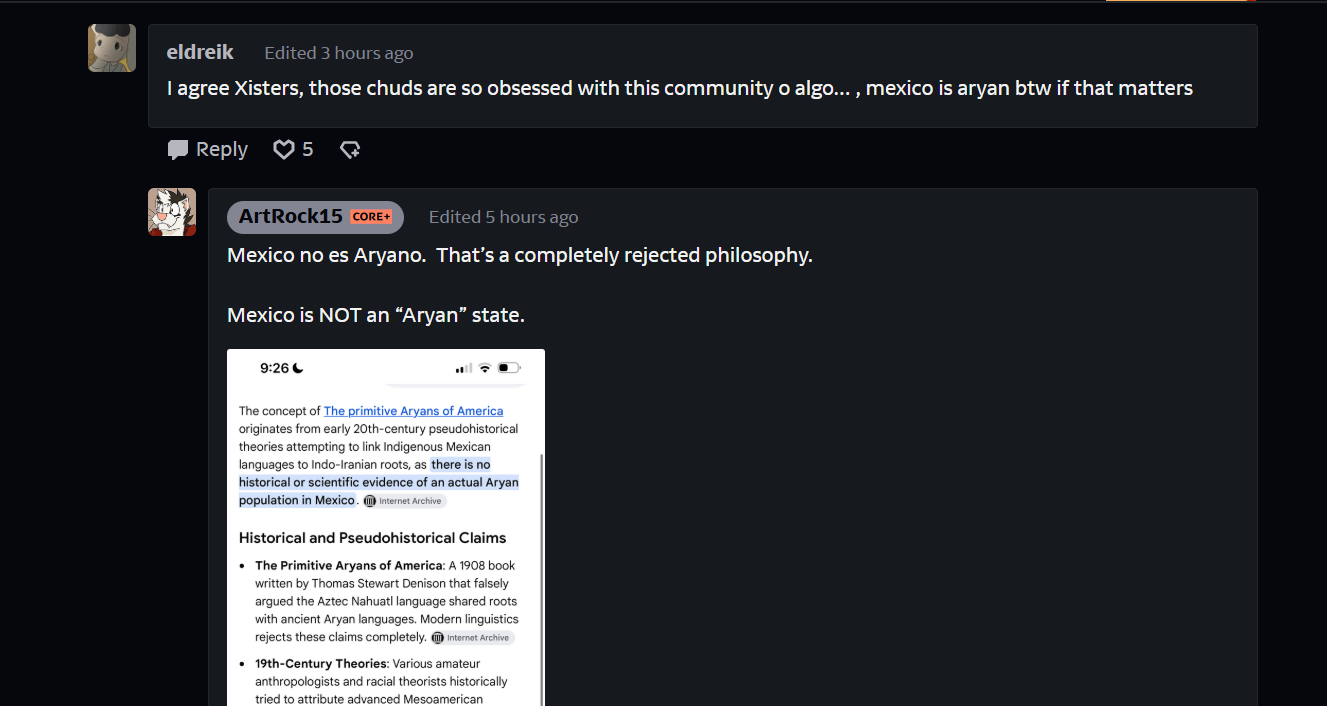Click the moon icon beside 9:26
The height and width of the screenshot is (706, 1327).
[298, 368]
